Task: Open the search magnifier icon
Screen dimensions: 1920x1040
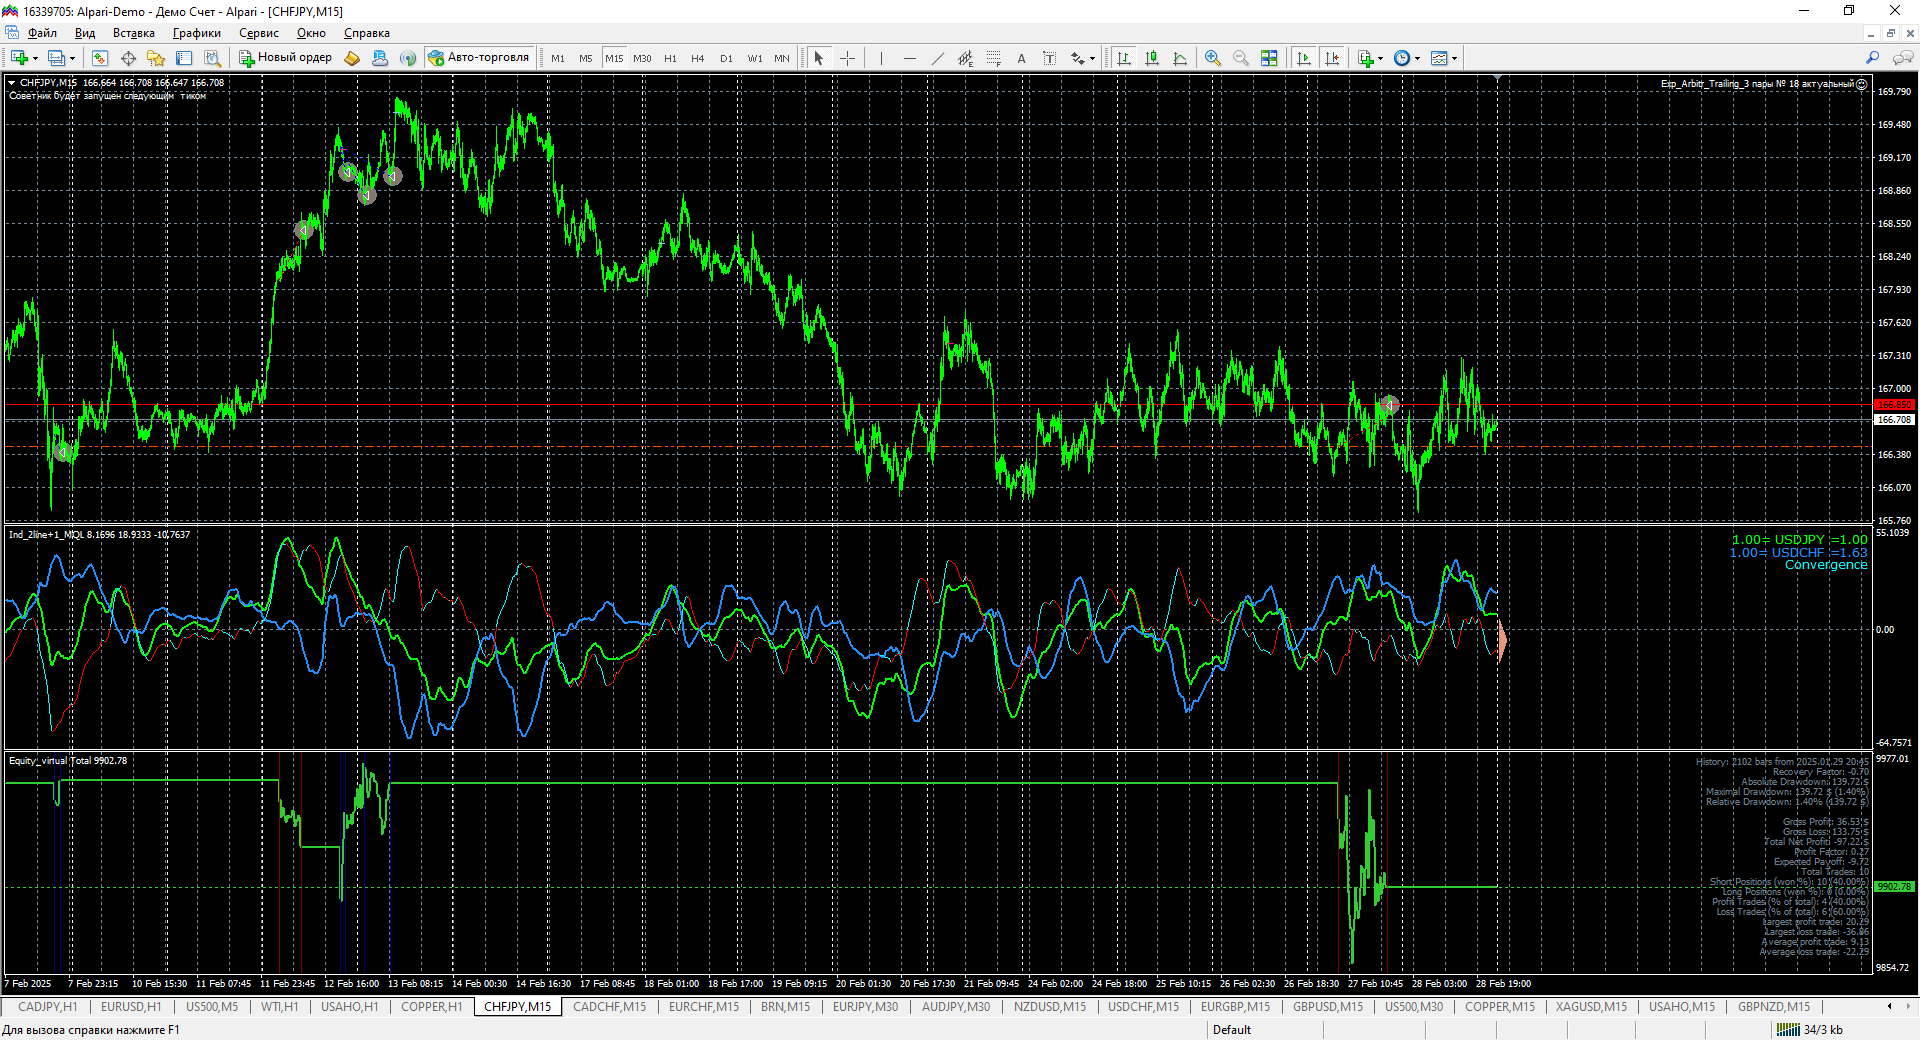Action: (x=1873, y=58)
